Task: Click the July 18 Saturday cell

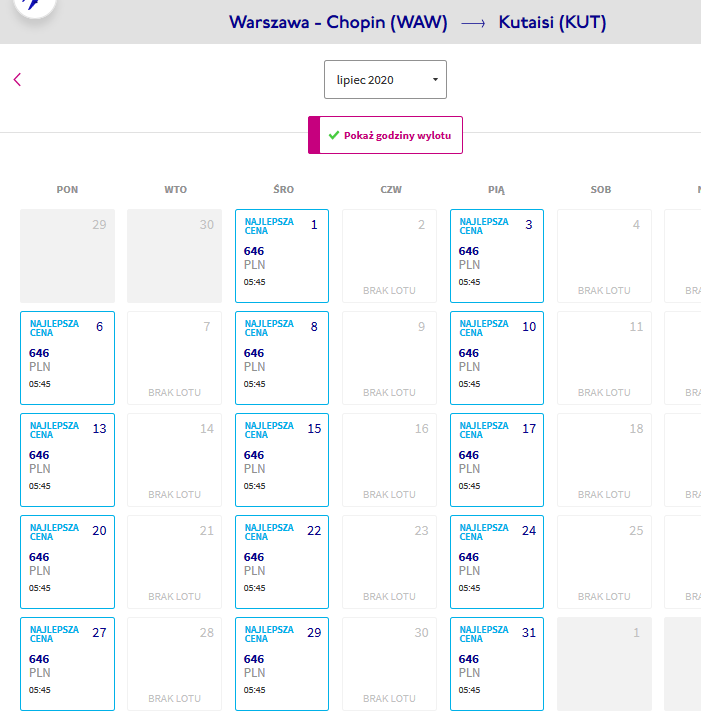Action: click(x=604, y=460)
